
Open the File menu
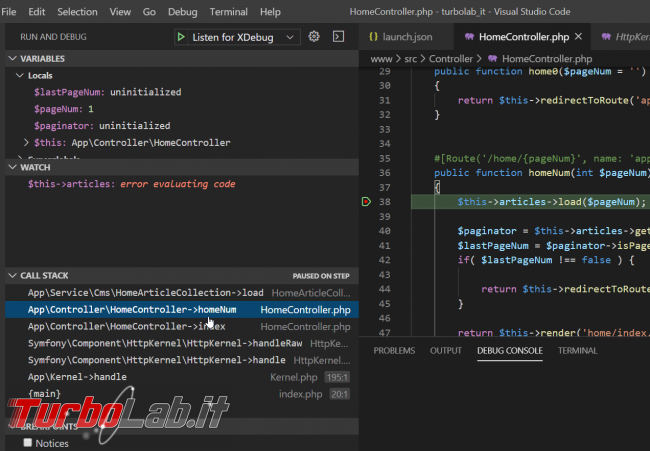click(x=9, y=12)
